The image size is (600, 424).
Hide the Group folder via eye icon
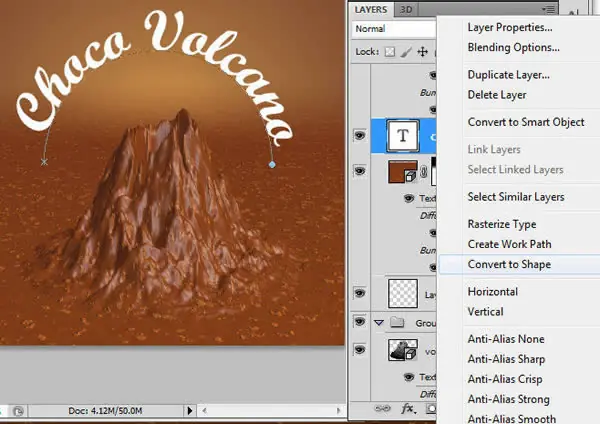pyautogui.click(x=359, y=321)
